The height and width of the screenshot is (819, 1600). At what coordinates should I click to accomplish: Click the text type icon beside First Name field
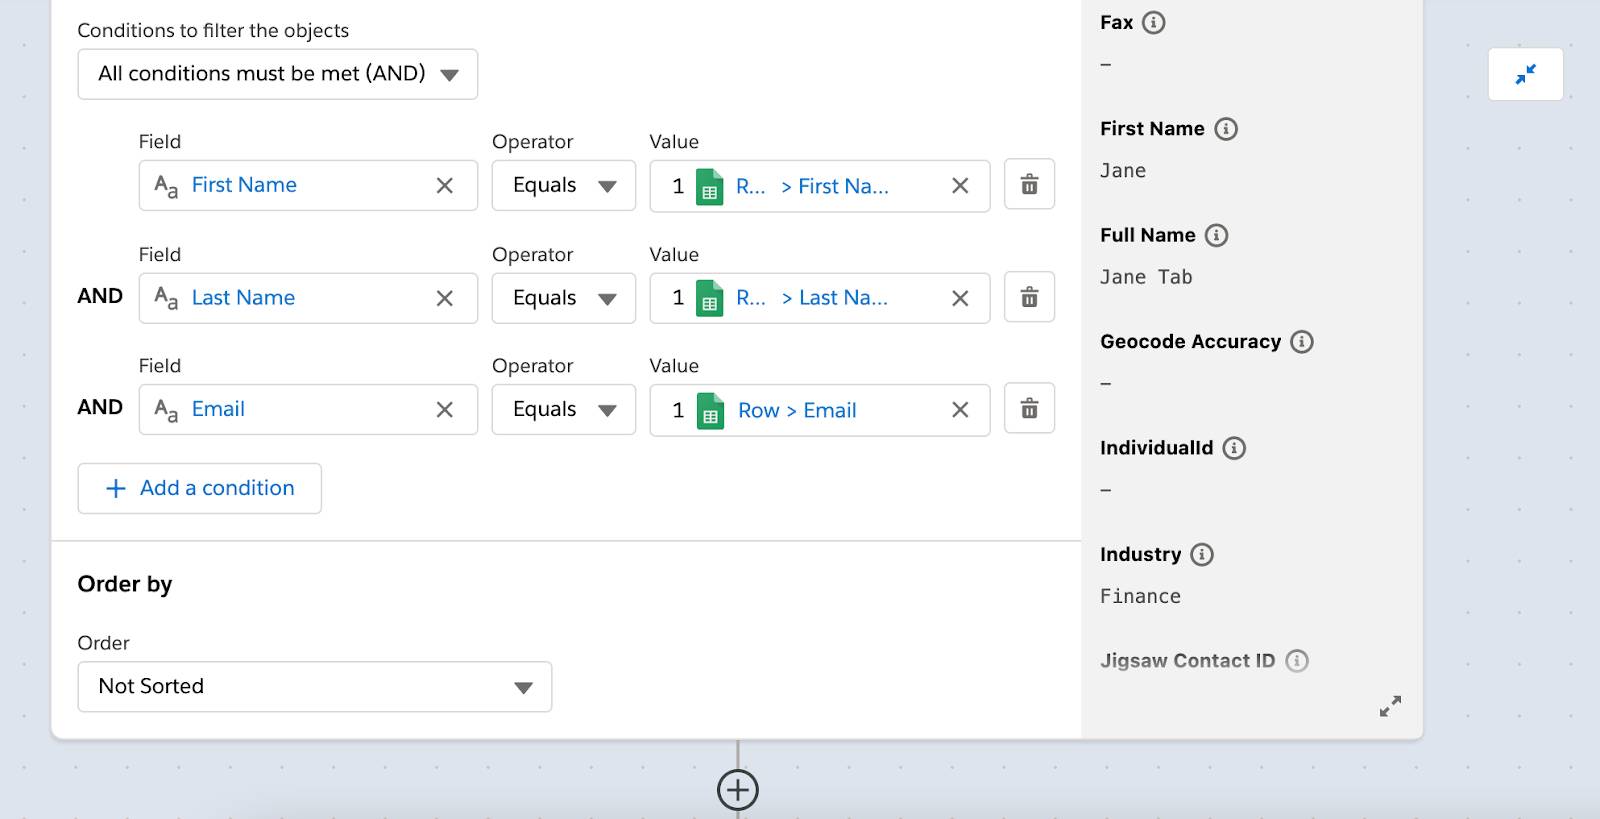pos(166,186)
